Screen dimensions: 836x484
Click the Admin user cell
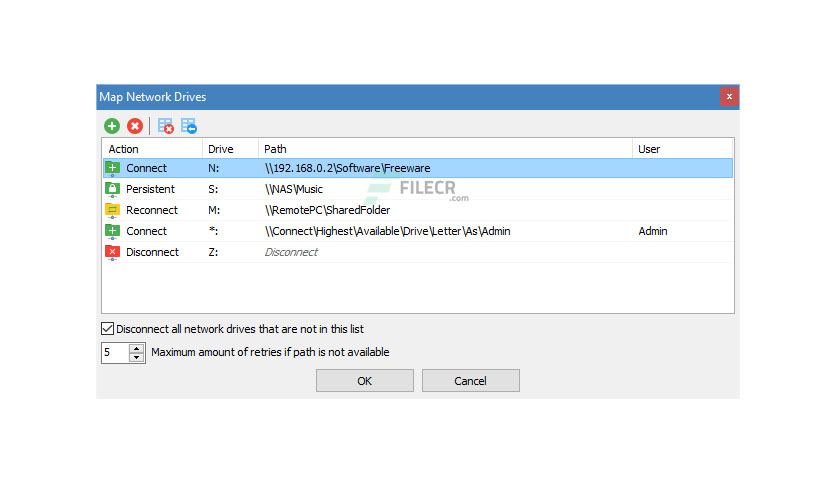click(x=653, y=231)
